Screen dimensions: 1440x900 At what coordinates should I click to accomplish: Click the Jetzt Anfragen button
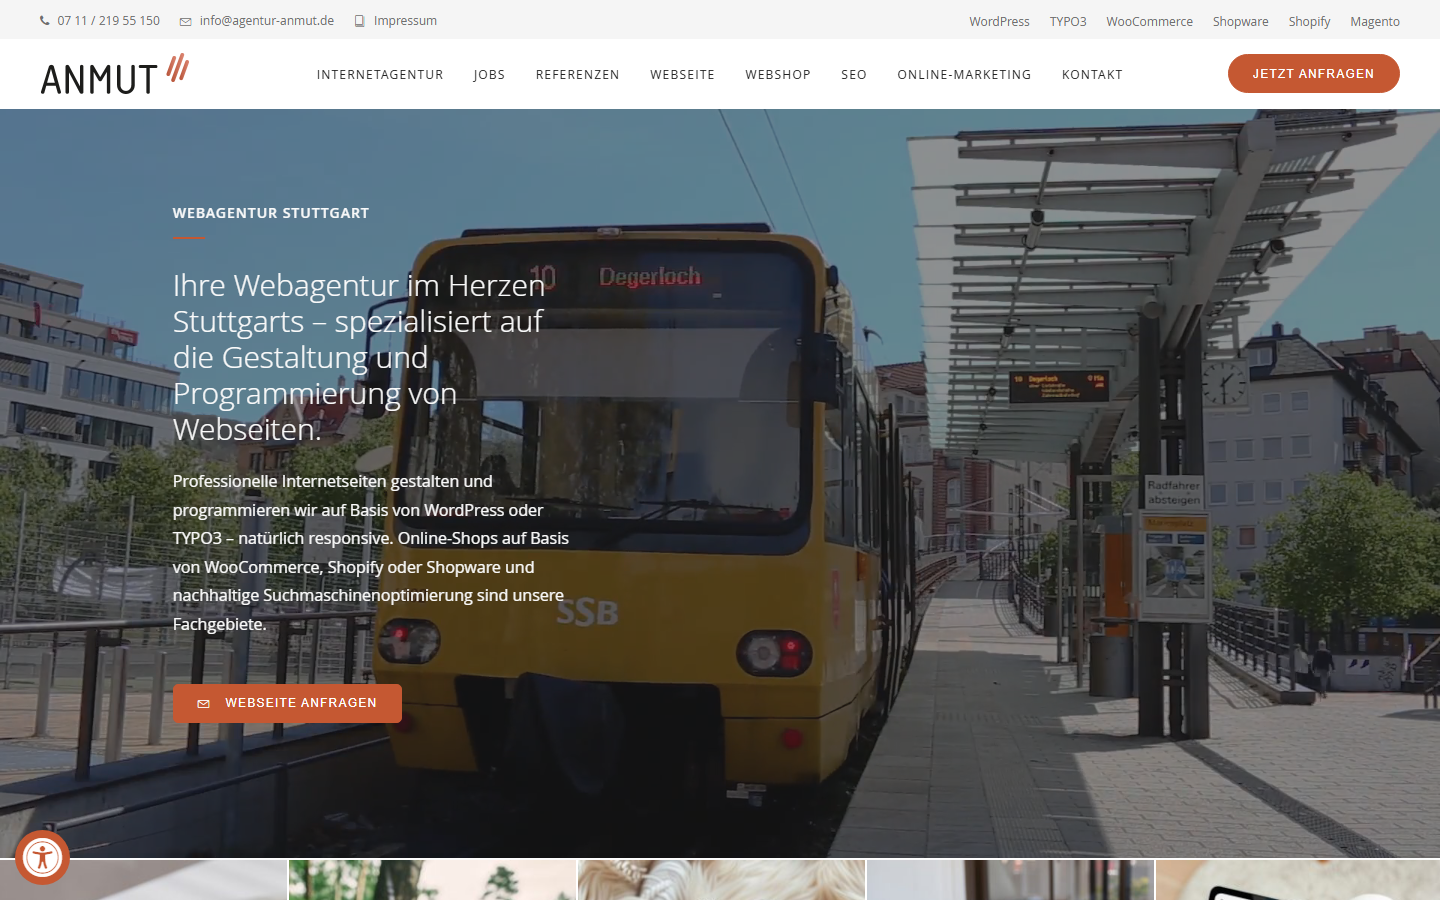[1313, 74]
